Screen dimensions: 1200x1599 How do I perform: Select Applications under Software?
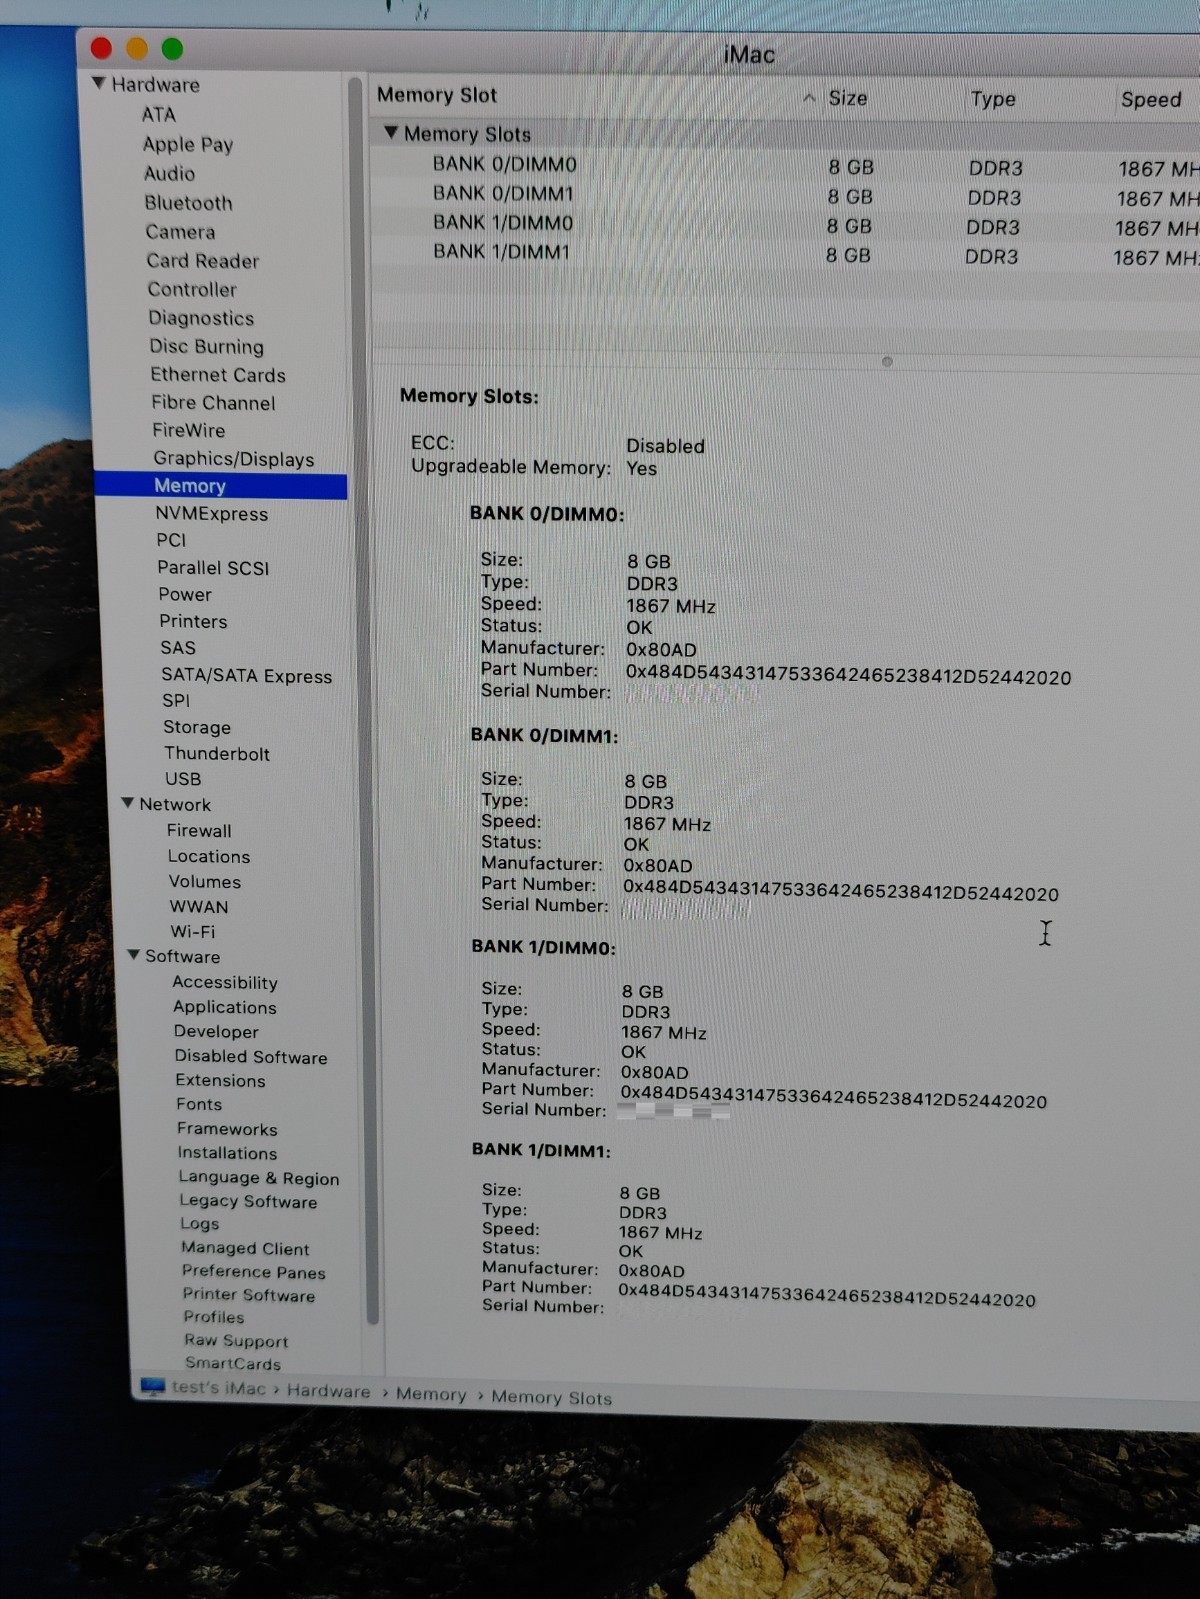(x=225, y=1007)
